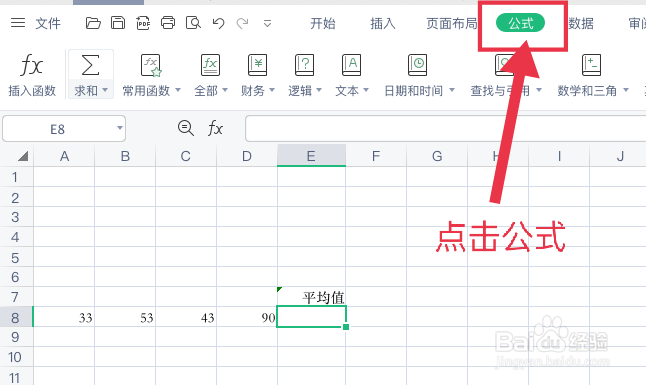Open the 常用函数 icon

click(151, 66)
